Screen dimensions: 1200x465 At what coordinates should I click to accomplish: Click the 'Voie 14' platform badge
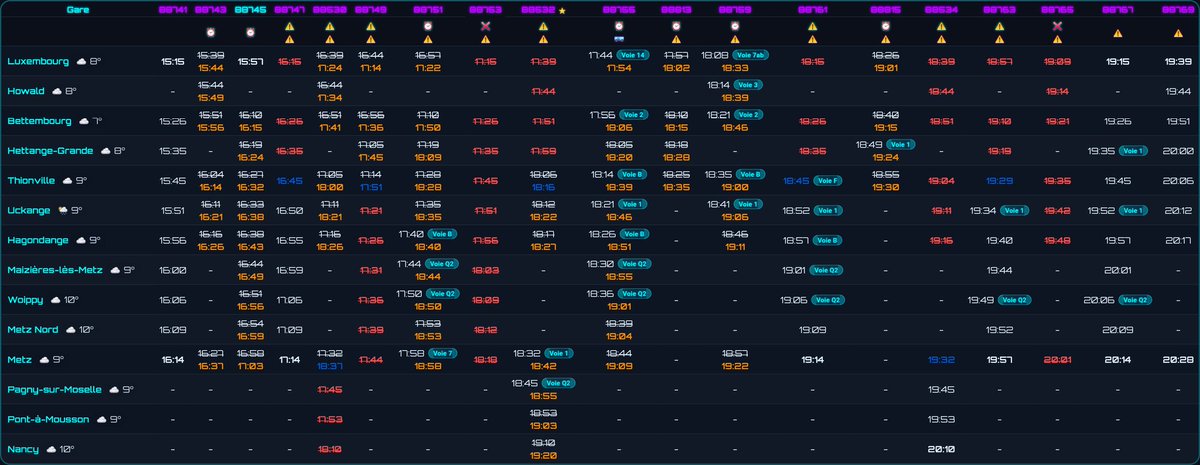click(632, 55)
